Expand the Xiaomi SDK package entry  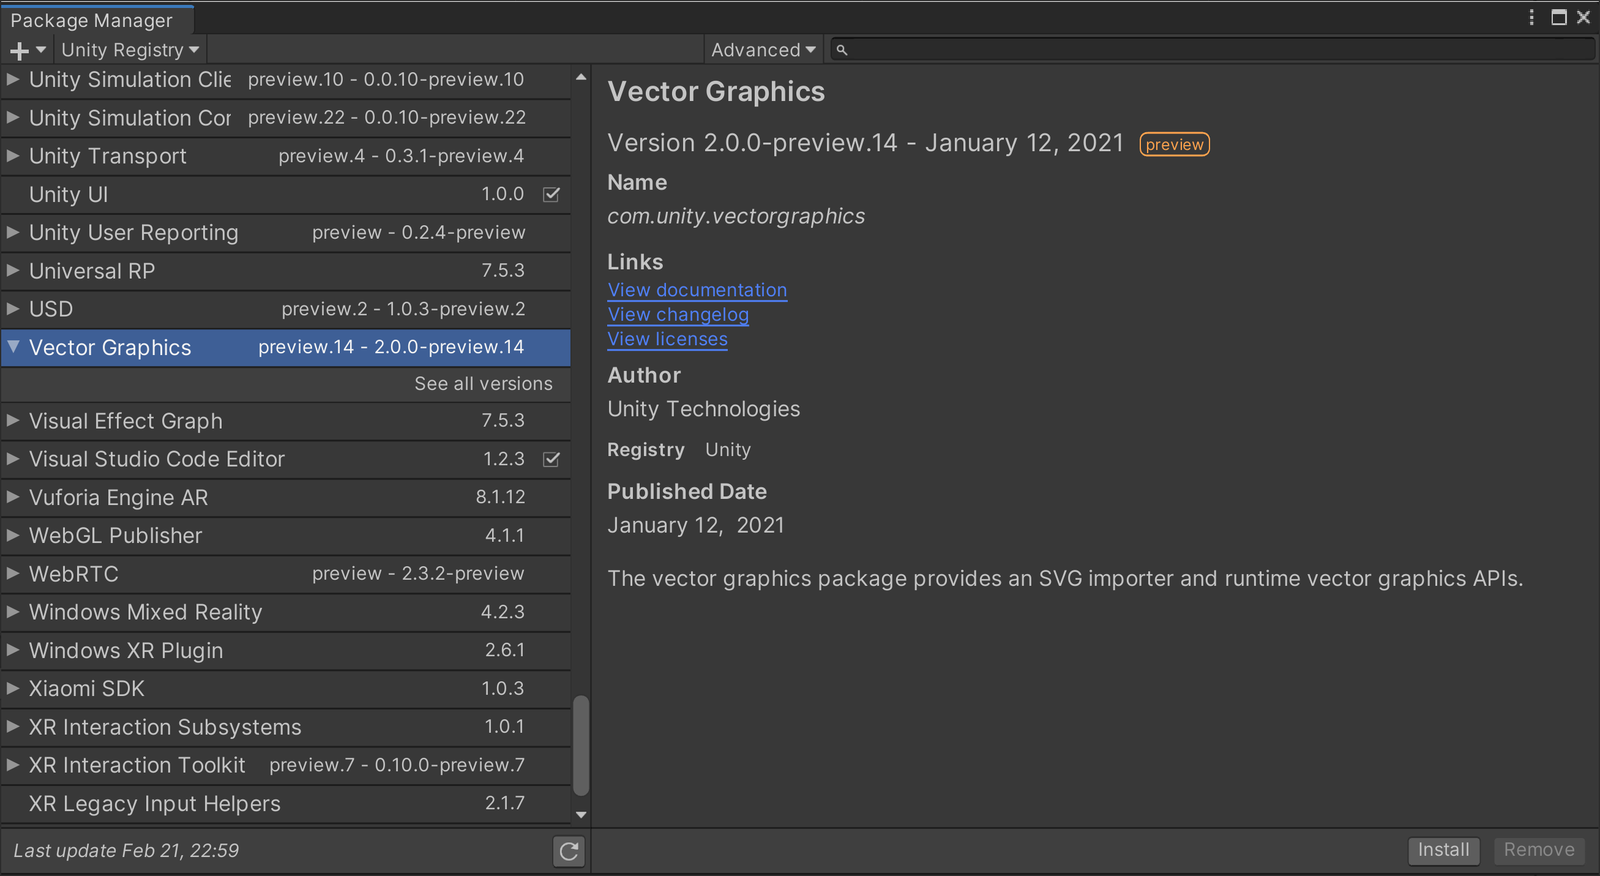[x=13, y=688]
